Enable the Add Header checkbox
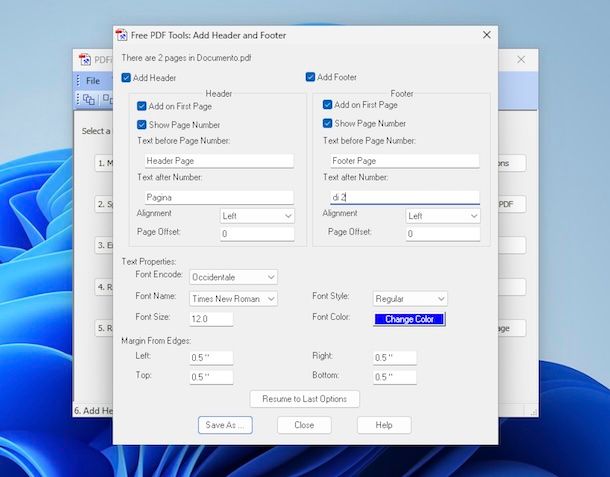This screenshot has width=610, height=477. (126, 78)
